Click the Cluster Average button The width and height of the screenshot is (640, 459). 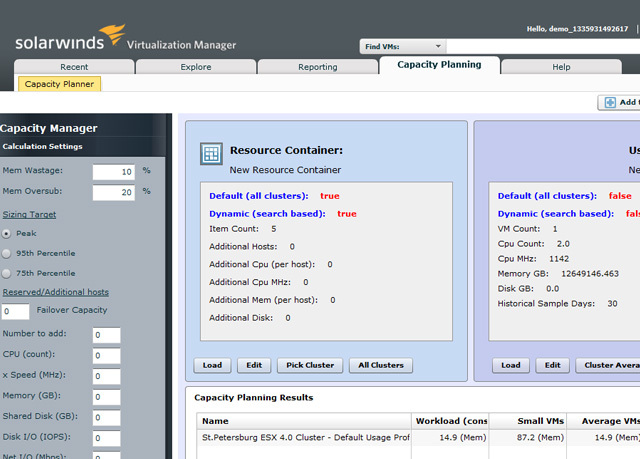pyautogui.click(x=608, y=365)
